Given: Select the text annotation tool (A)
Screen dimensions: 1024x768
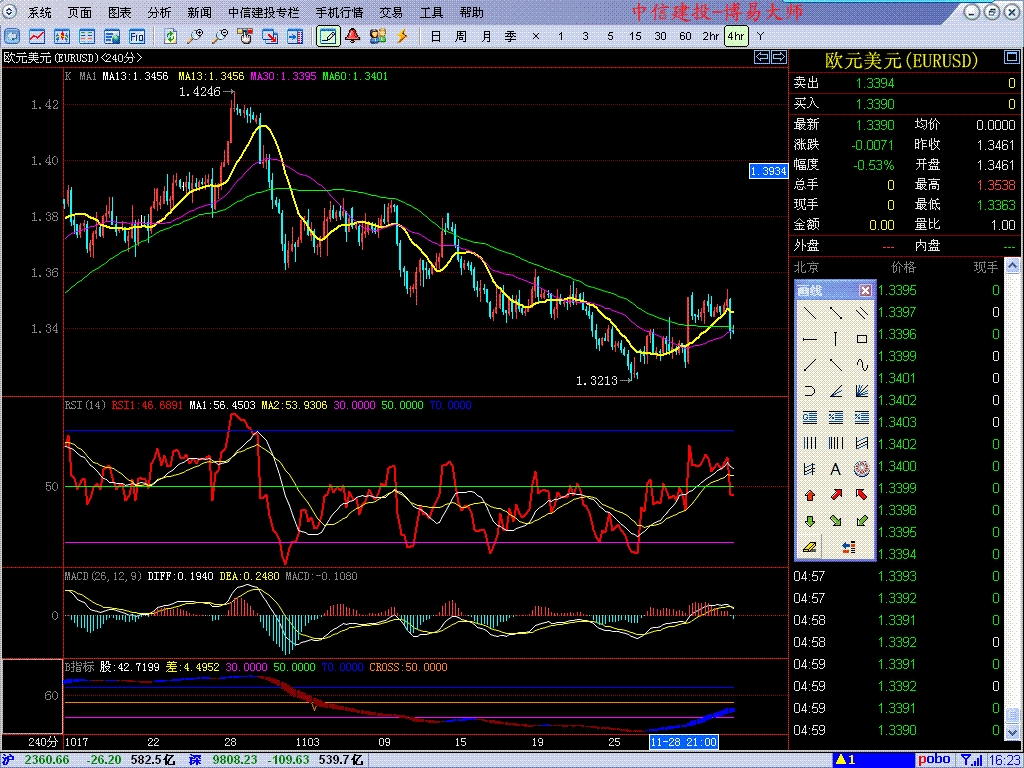Looking at the screenshot, I should (x=836, y=469).
